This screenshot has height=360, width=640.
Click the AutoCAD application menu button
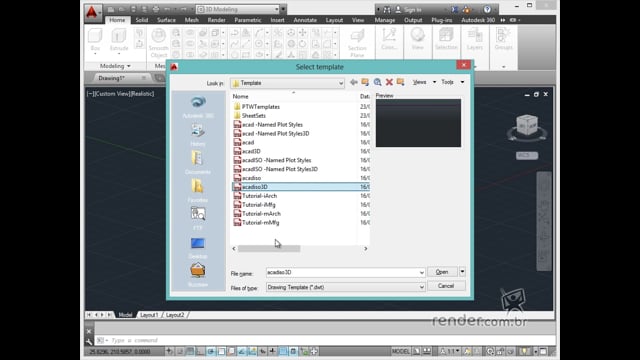point(92,12)
